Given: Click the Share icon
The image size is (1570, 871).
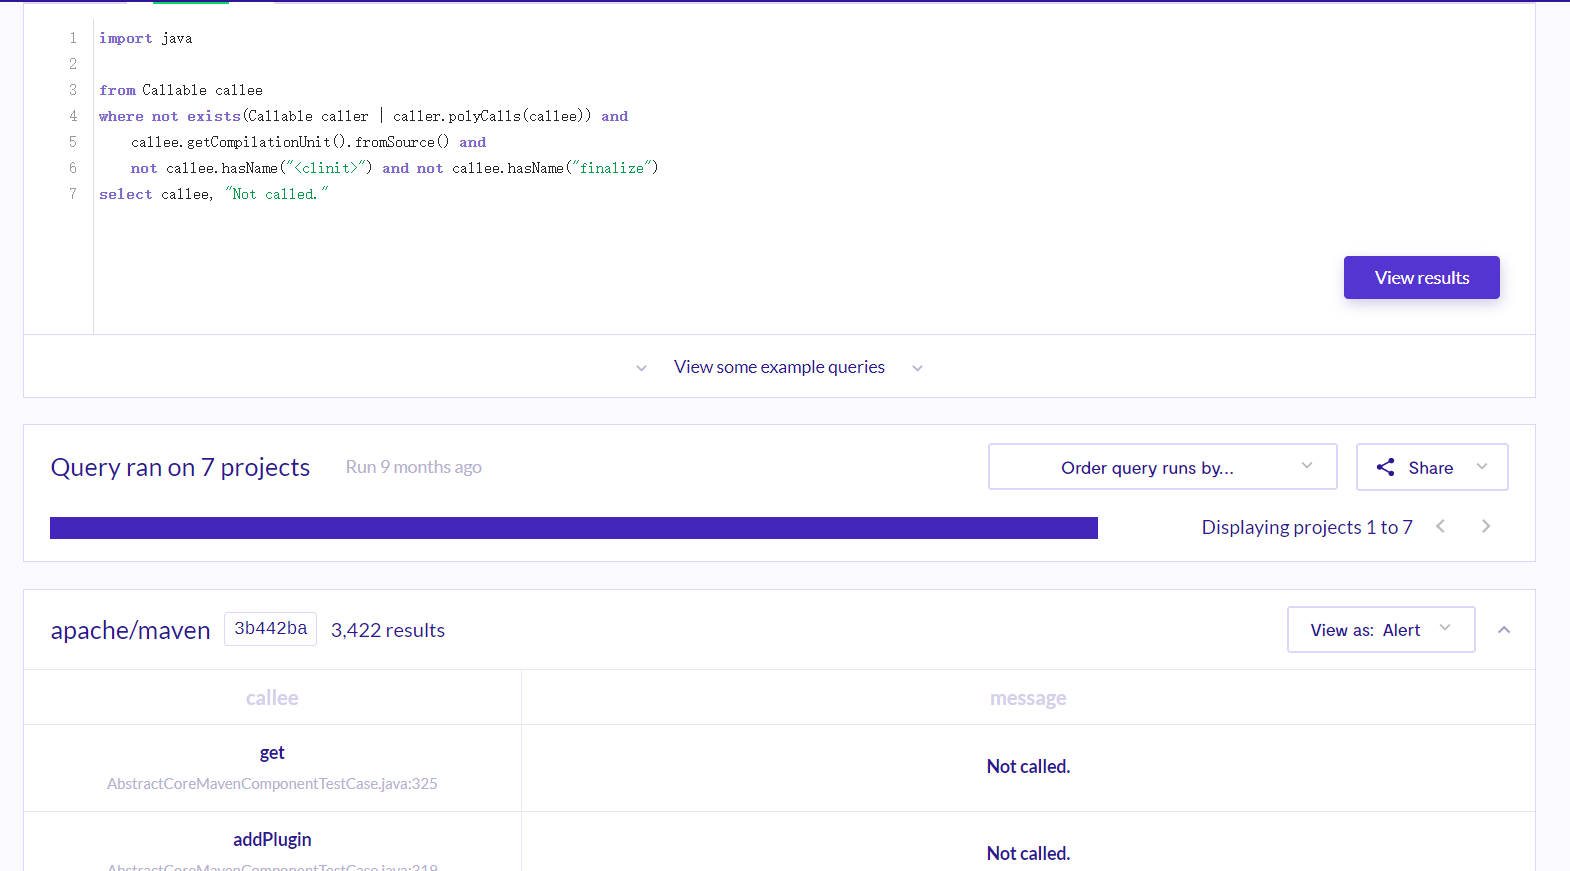Looking at the screenshot, I should pyautogui.click(x=1385, y=467).
